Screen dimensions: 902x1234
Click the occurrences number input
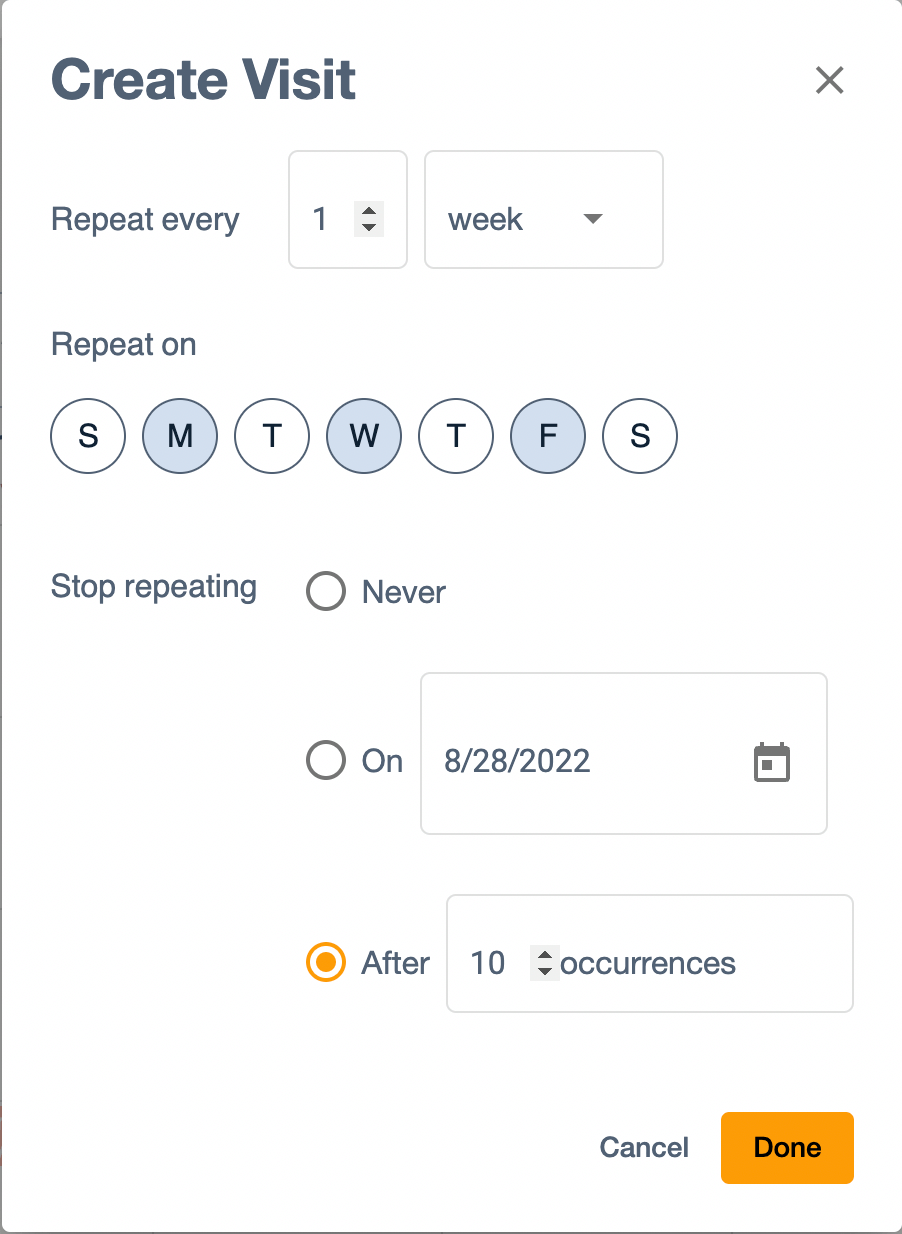click(x=487, y=963)
